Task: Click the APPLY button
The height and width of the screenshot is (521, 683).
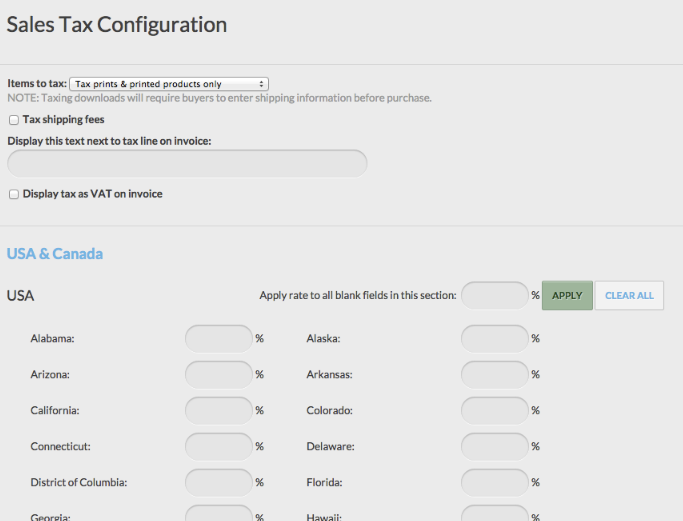Action: (567, 295)
